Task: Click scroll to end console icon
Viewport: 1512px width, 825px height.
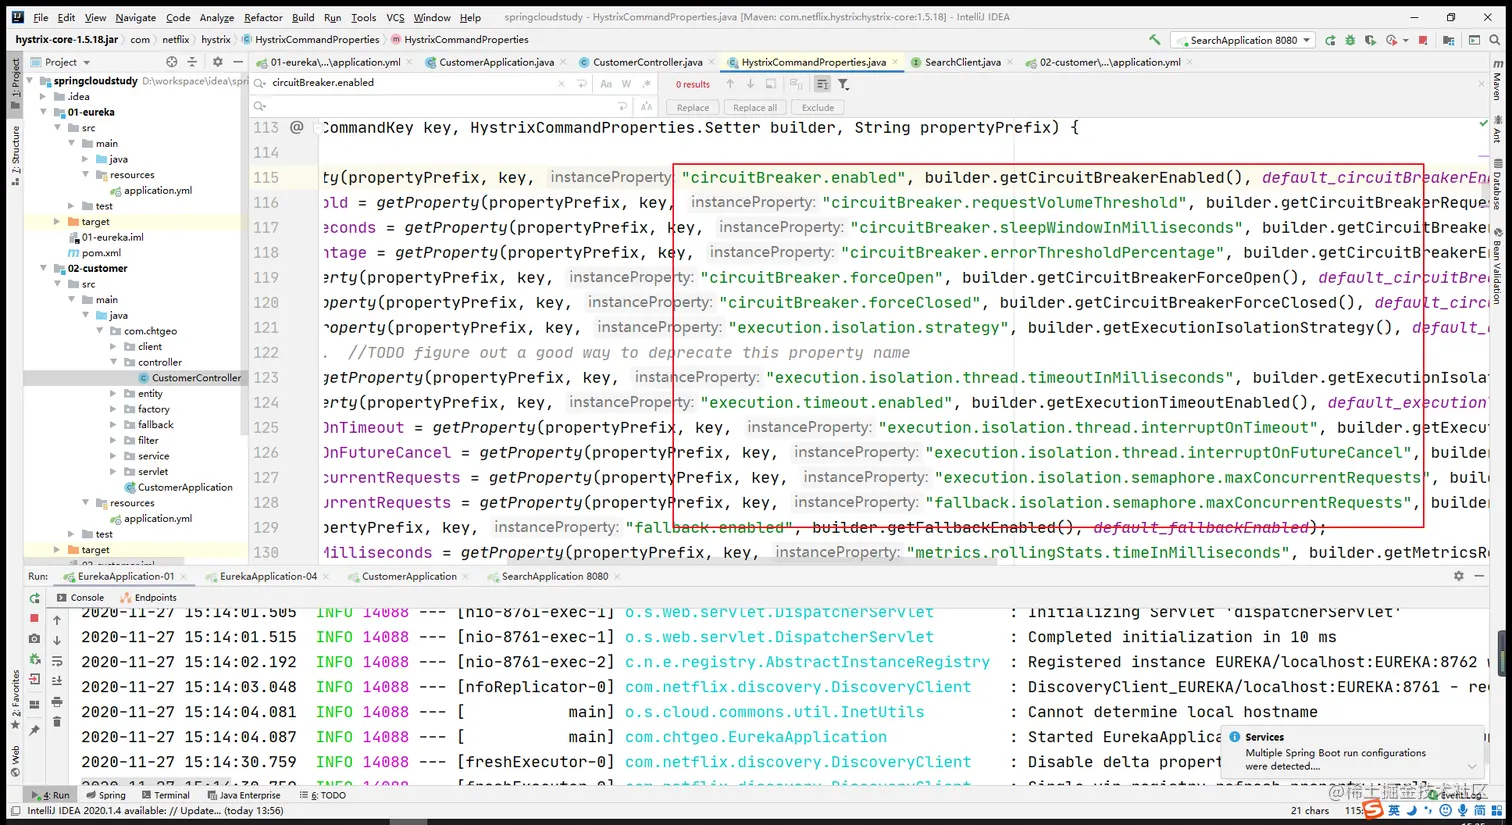Action: (57, 681)
